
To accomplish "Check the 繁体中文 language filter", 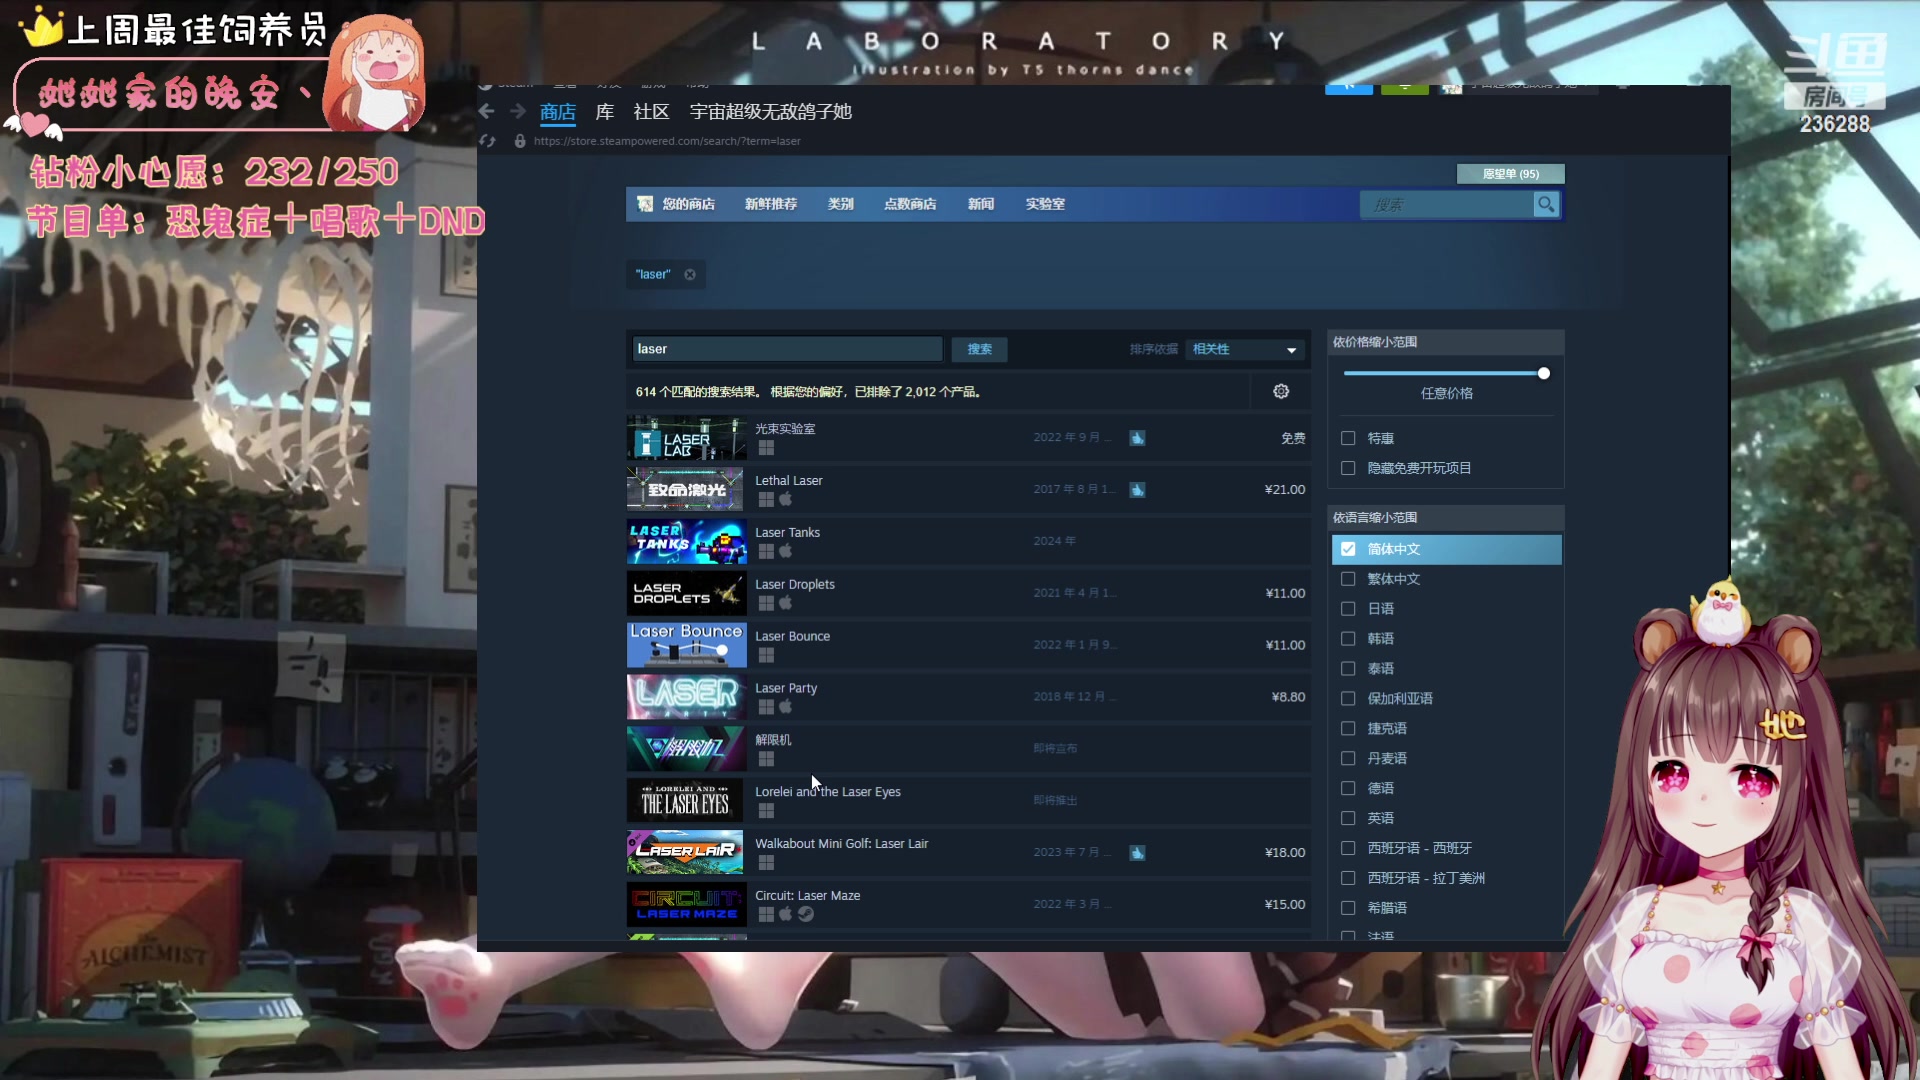I will click(1348, 579).
